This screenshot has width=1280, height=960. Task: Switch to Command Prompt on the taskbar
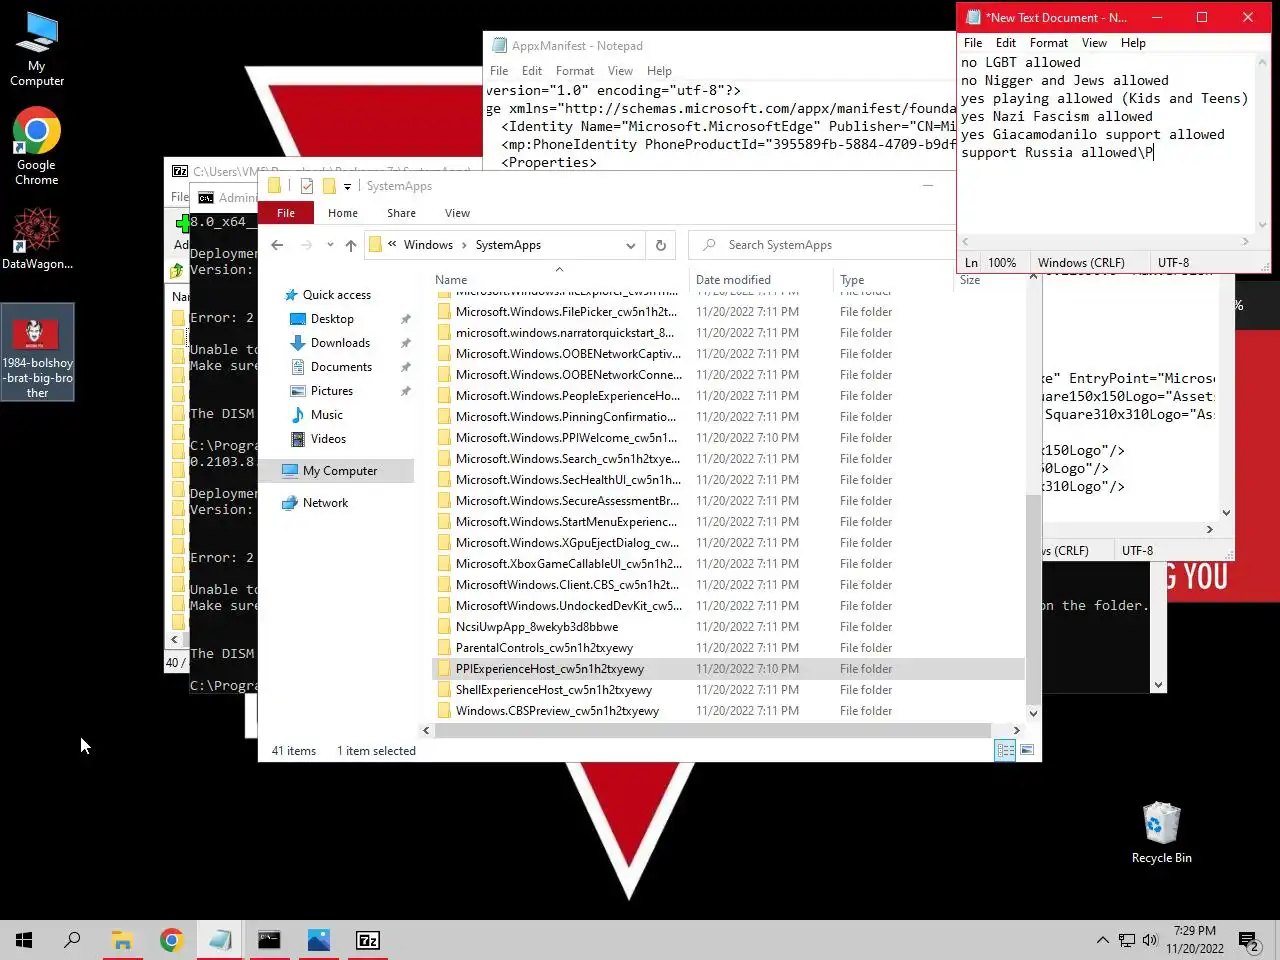pyautogui.click(x=269, y=940)
